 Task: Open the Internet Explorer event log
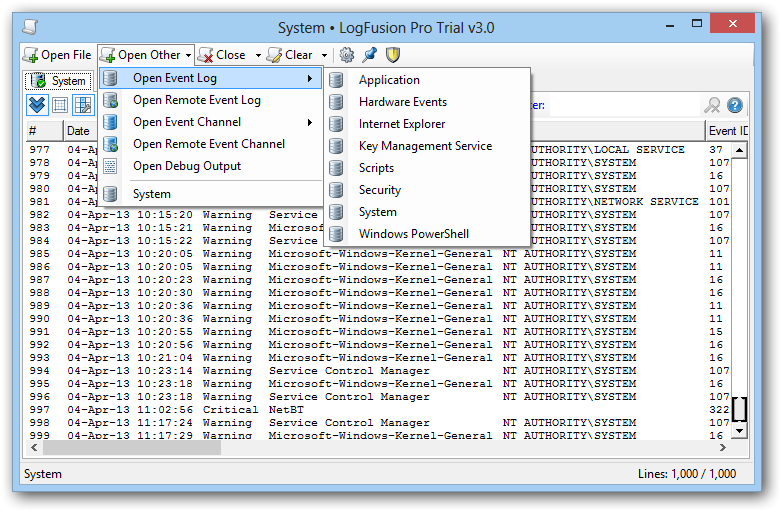click(x=427, y=124)
